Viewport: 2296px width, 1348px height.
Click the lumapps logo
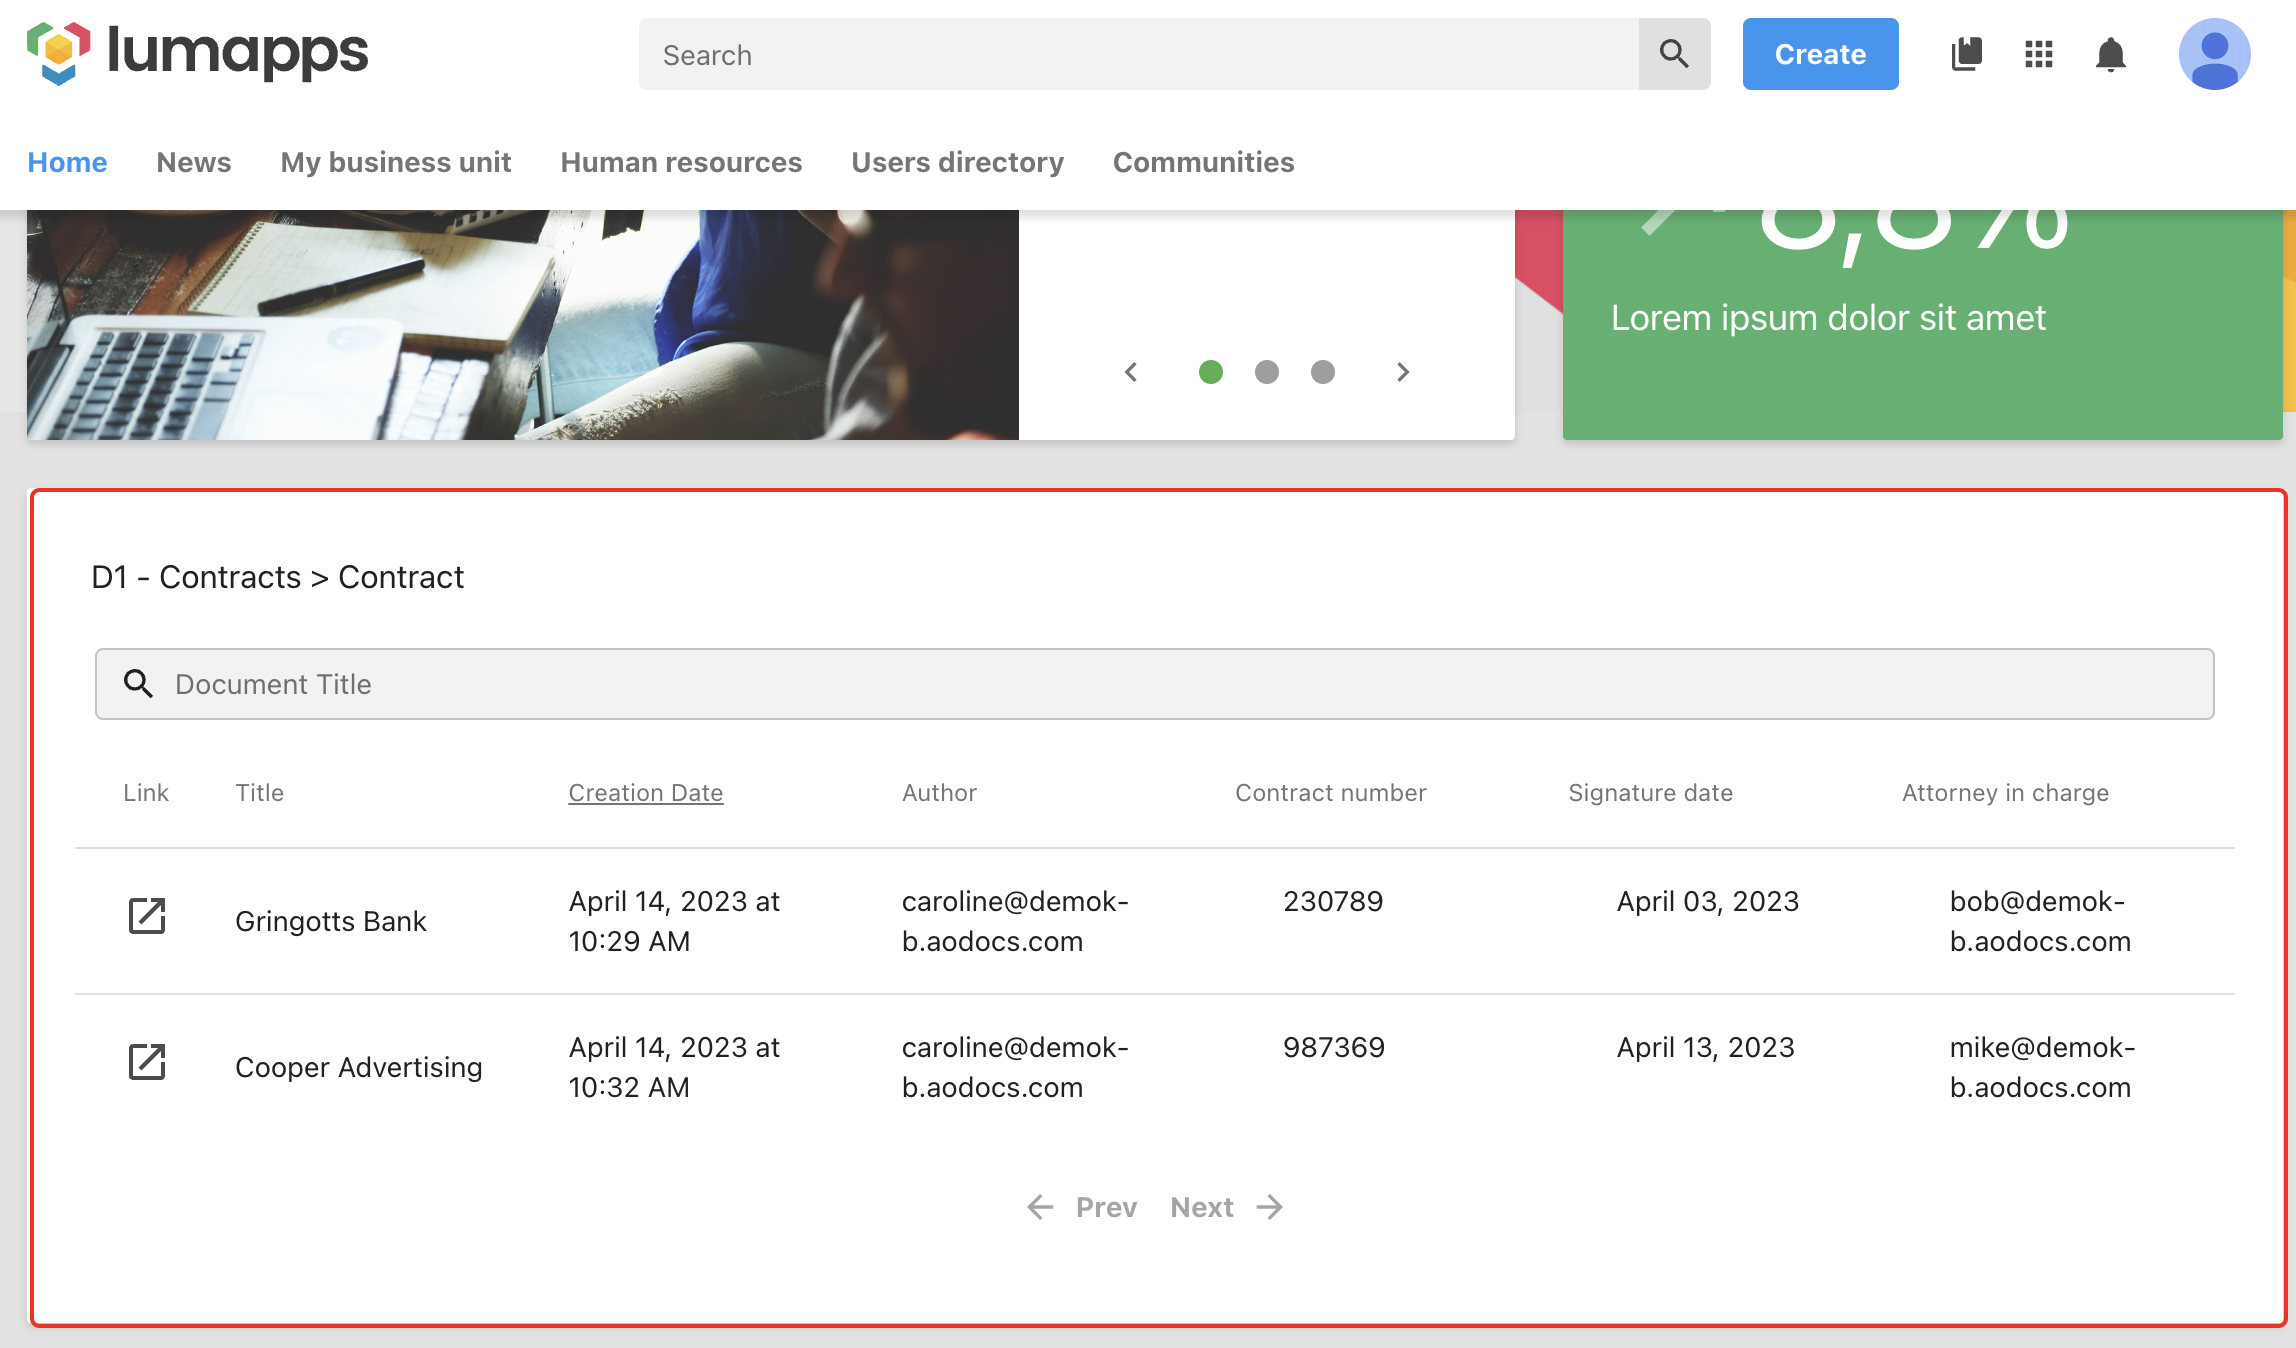pos(198,52)
